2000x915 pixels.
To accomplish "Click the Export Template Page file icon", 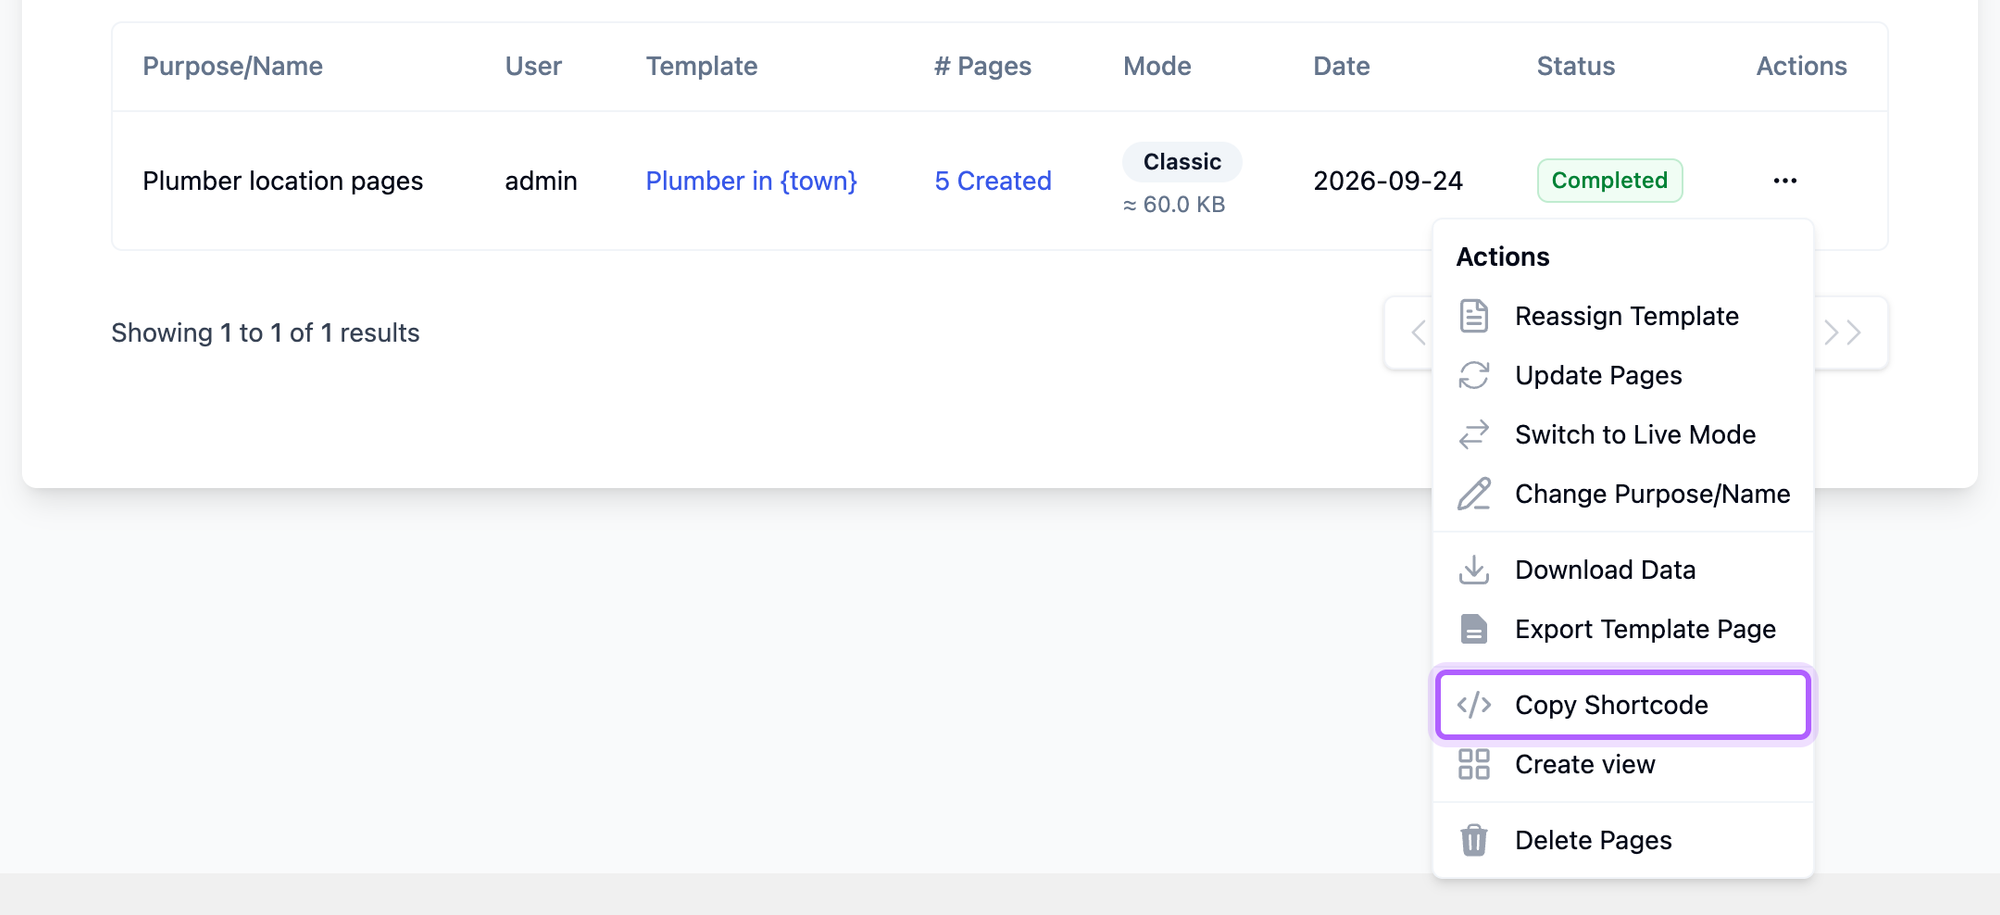I will pyautogui.click(x=1474, y=629).
